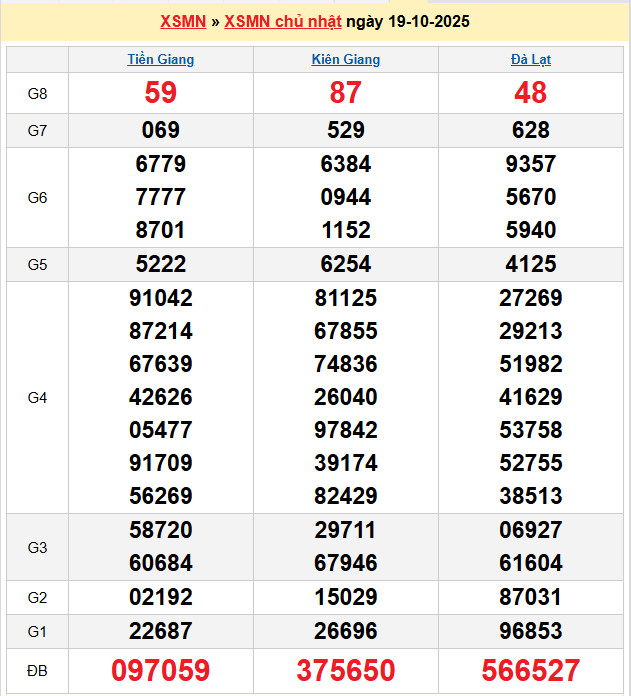Open the Đà Lạt province link

pos(530,59)
